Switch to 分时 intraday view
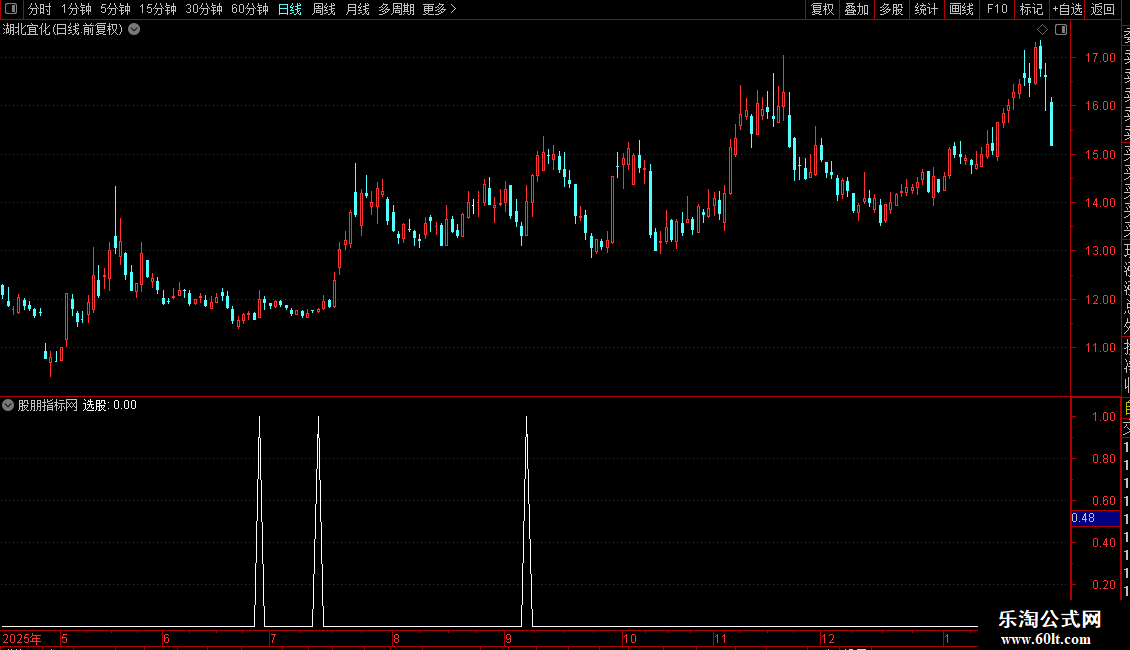1130x650 pixels. coord(40,9)
